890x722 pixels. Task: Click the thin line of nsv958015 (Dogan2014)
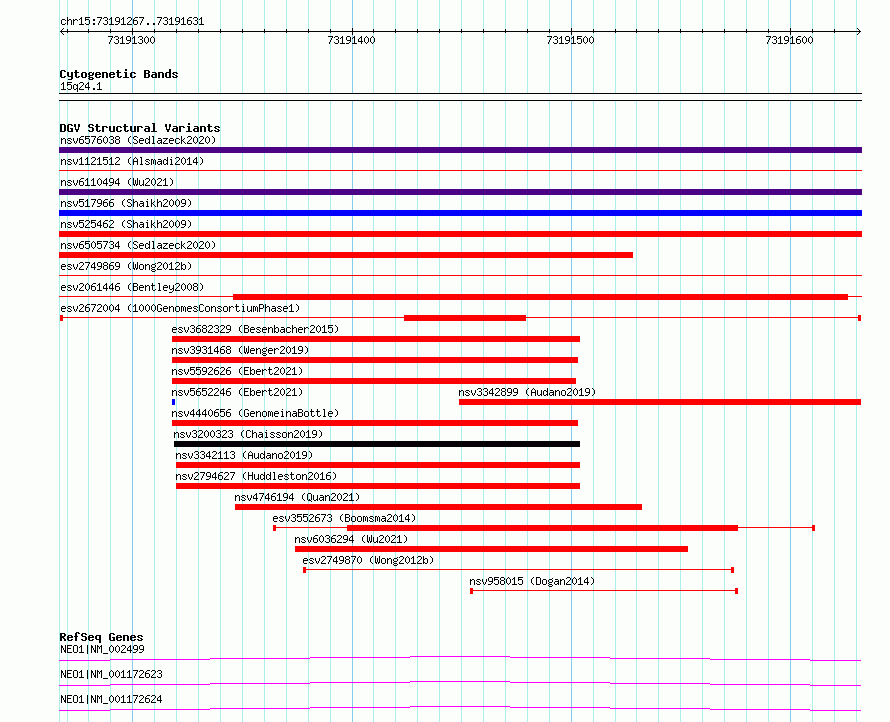pos(604,591)
